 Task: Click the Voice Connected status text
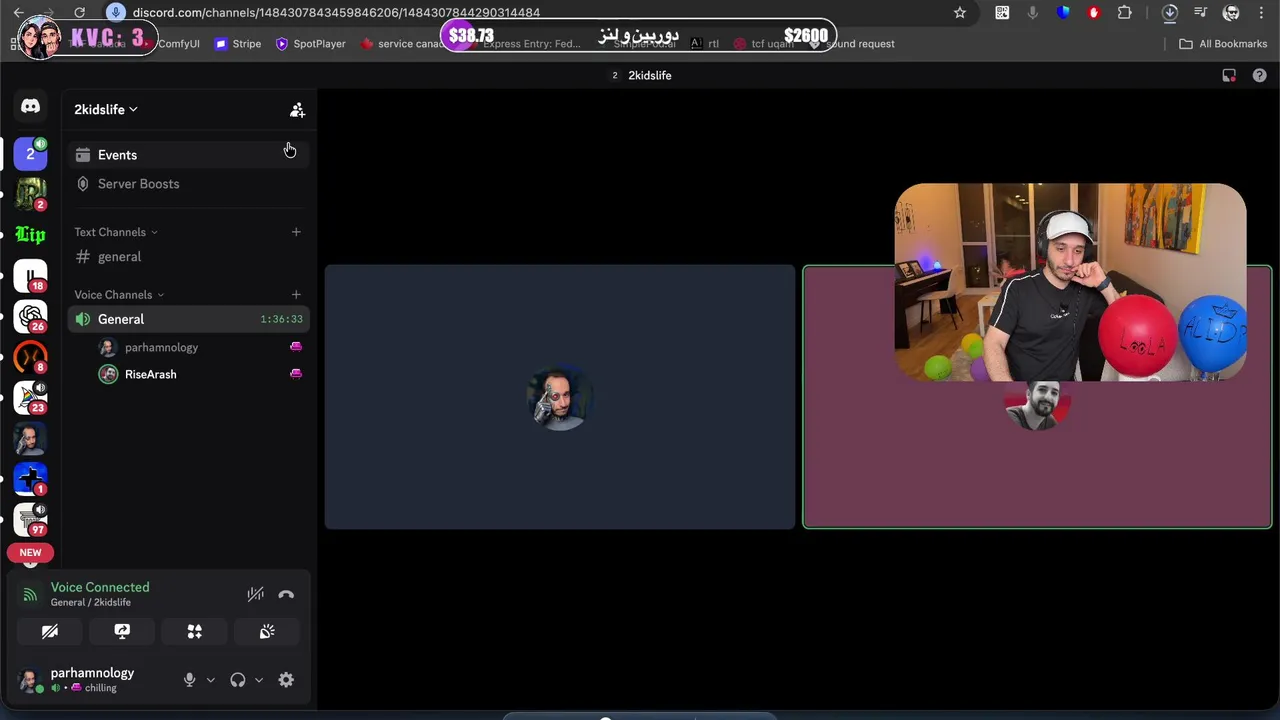(x=100, y=587)
